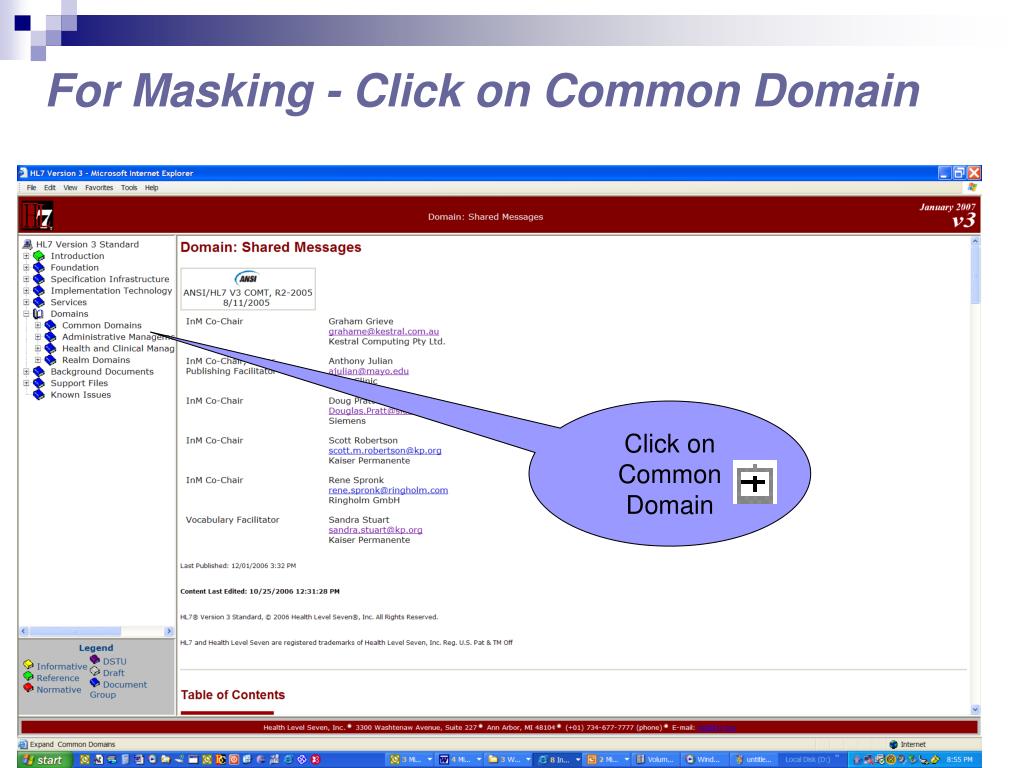The image size is (1024, 768).
Task: Expand the Foundation tree node
Action: (x=26, y=268)
